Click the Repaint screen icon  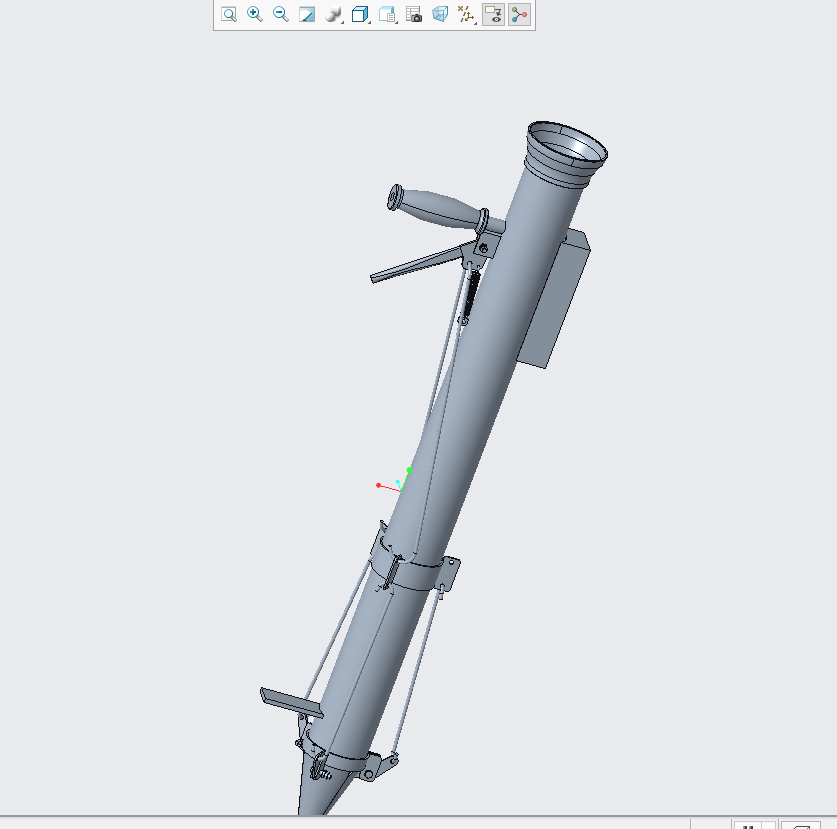[307, 14]
